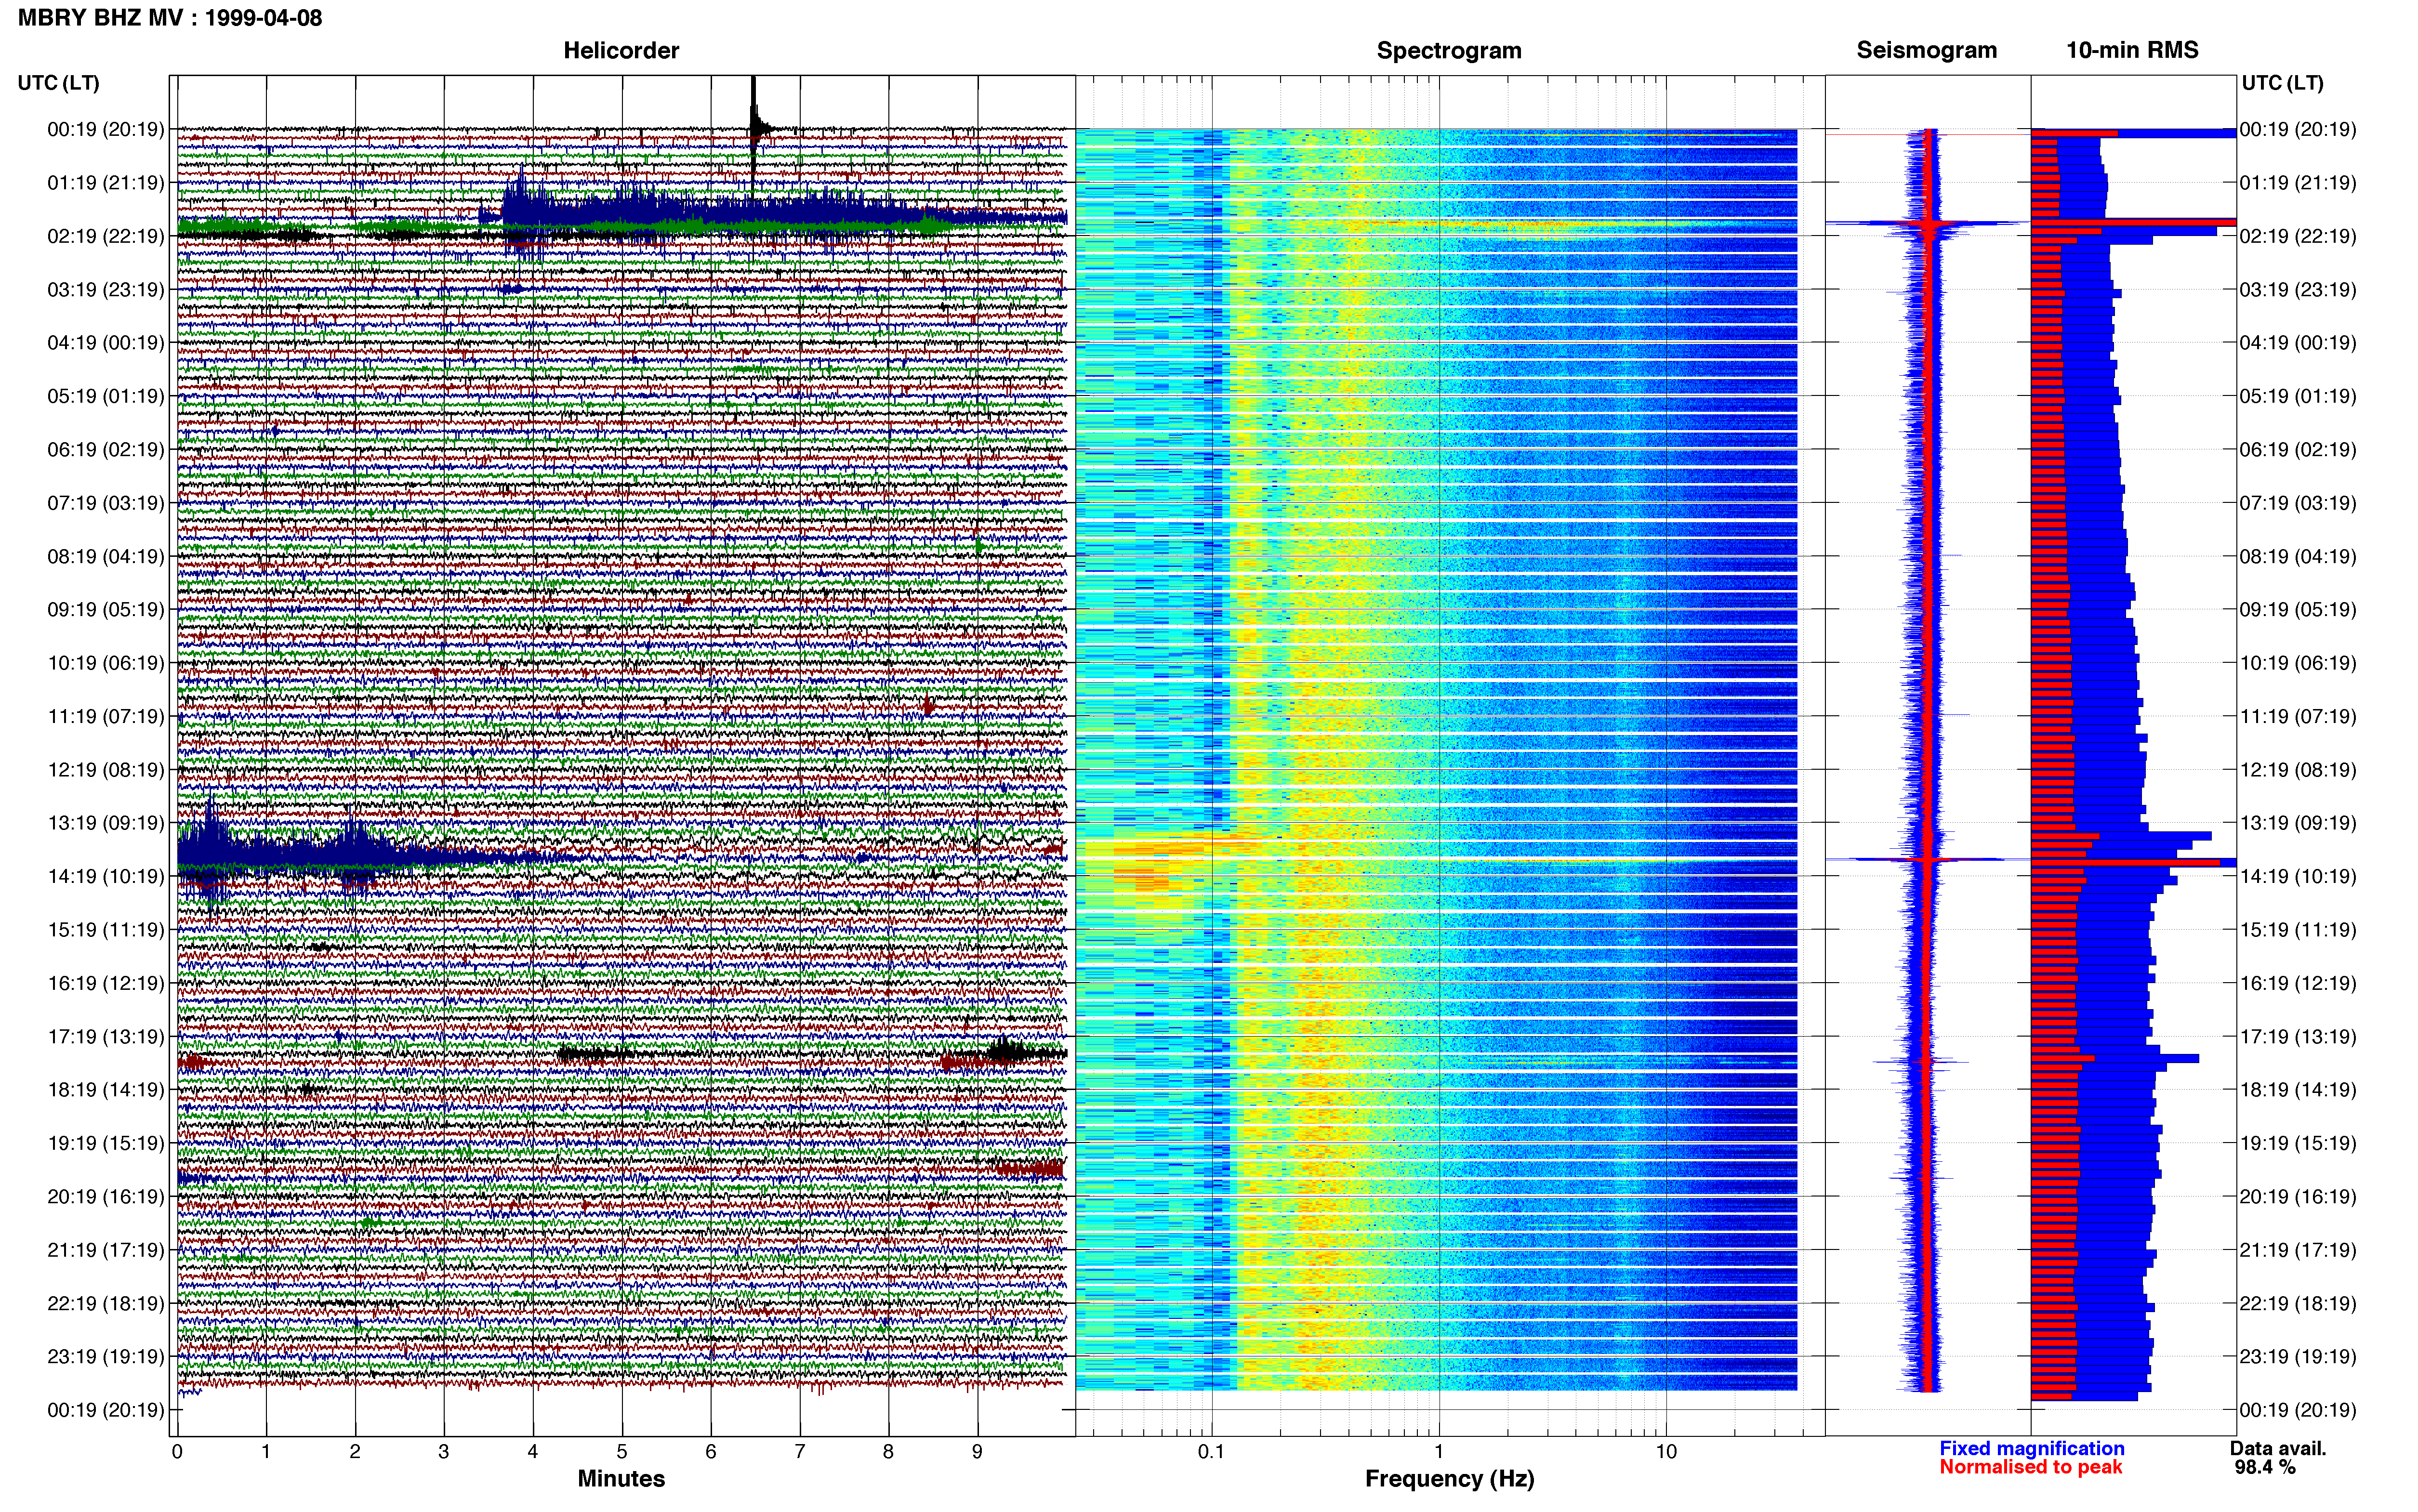
Task: Click the 'Helicorder' panel heading
Action: coord(621,50)
